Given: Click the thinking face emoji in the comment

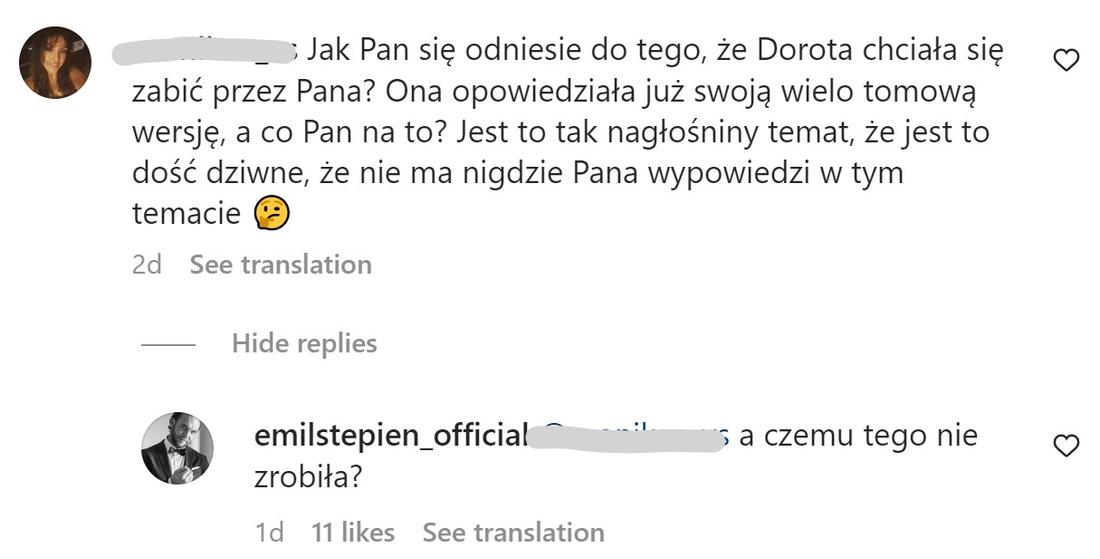Looking at the screenshot, I should pos(270,212).
